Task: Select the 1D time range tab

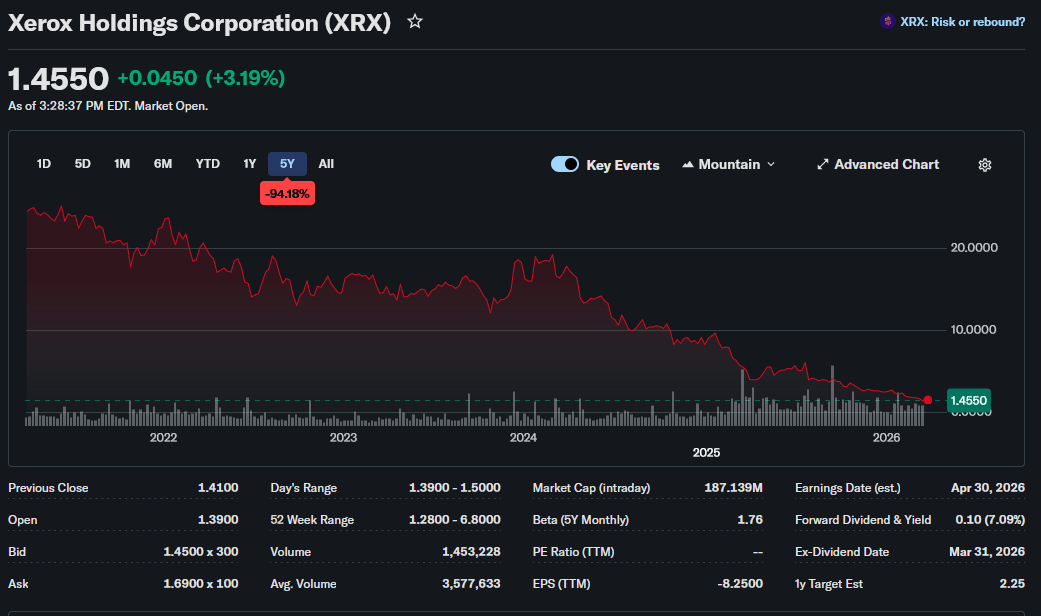Action: click(x=44, y=164)
